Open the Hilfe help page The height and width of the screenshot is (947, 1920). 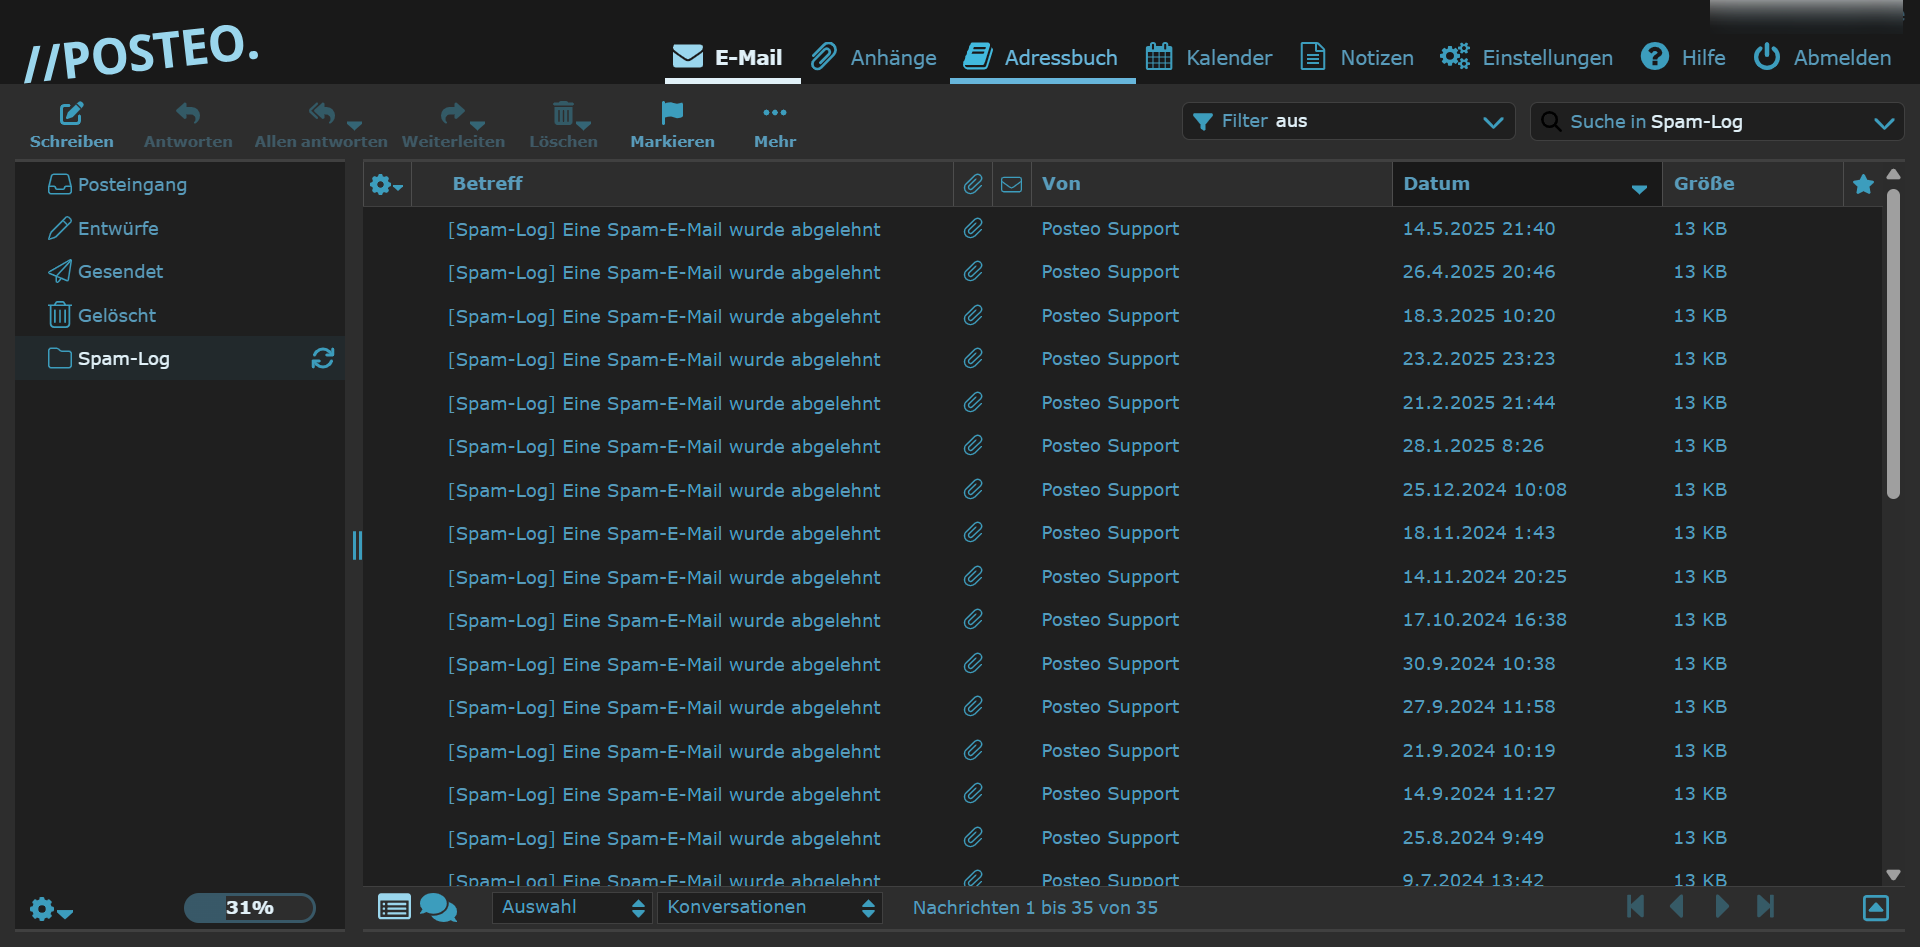1684,57
